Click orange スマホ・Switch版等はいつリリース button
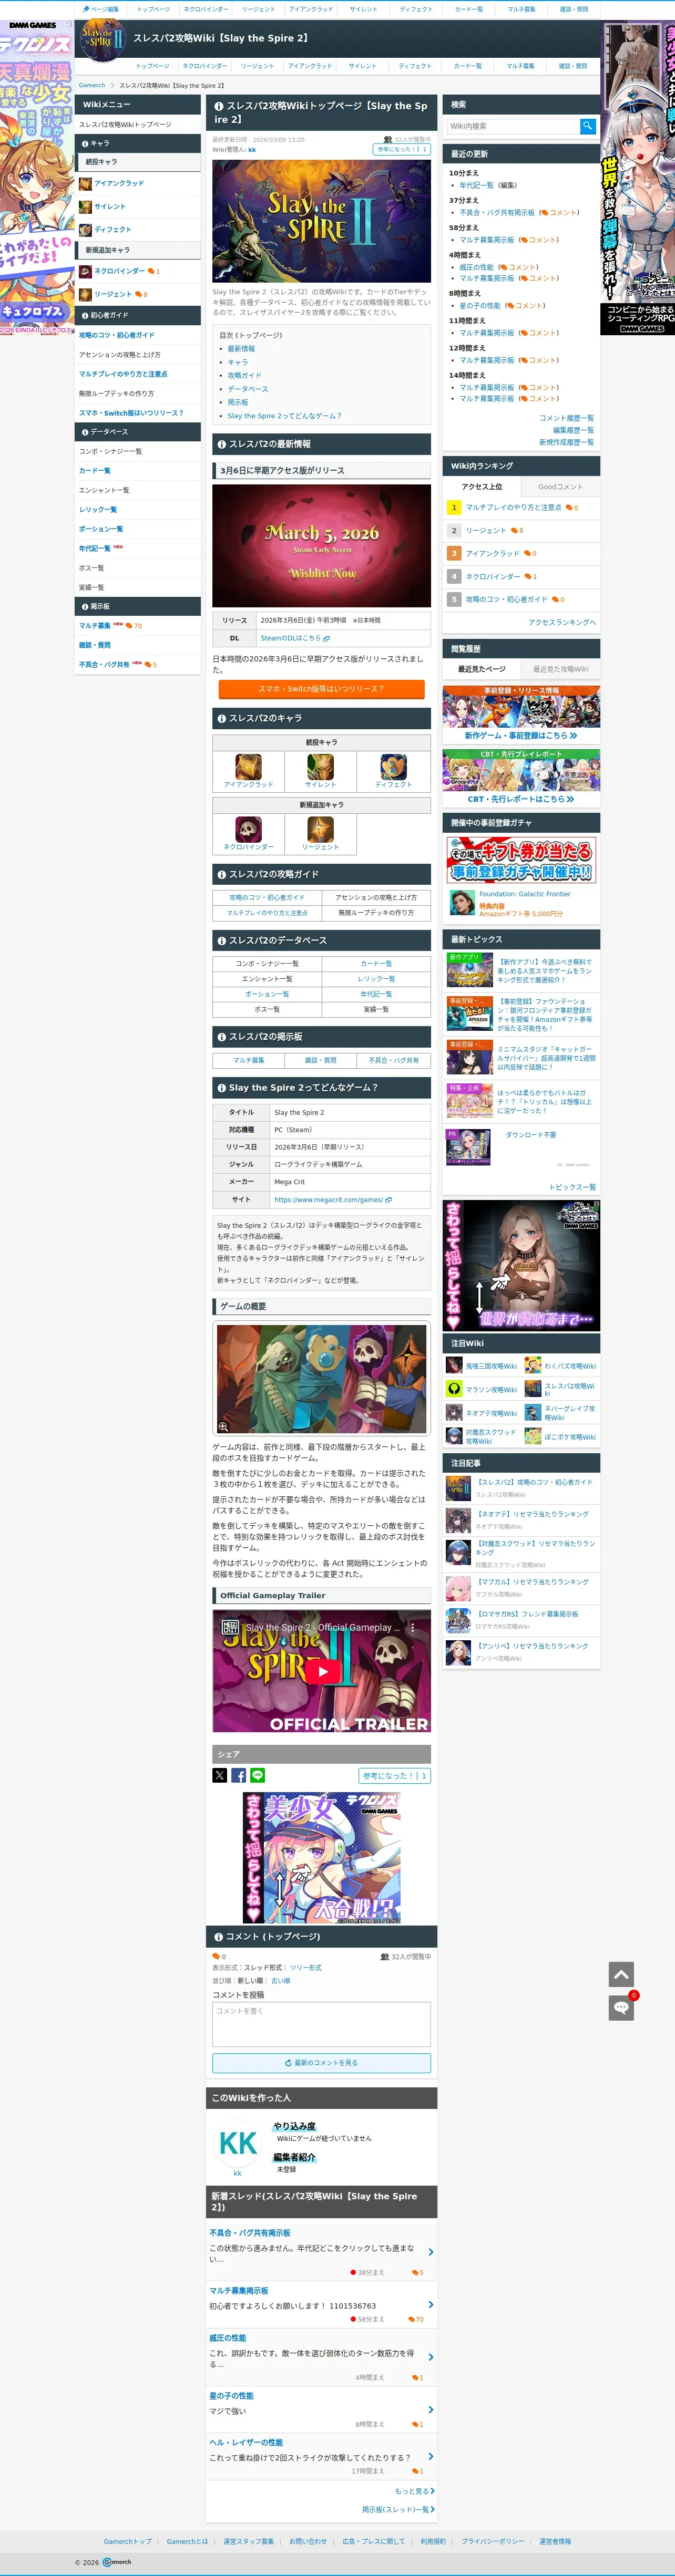Image resolution: width=675 pixels, height=2576 pixels. tap(321, 689)
